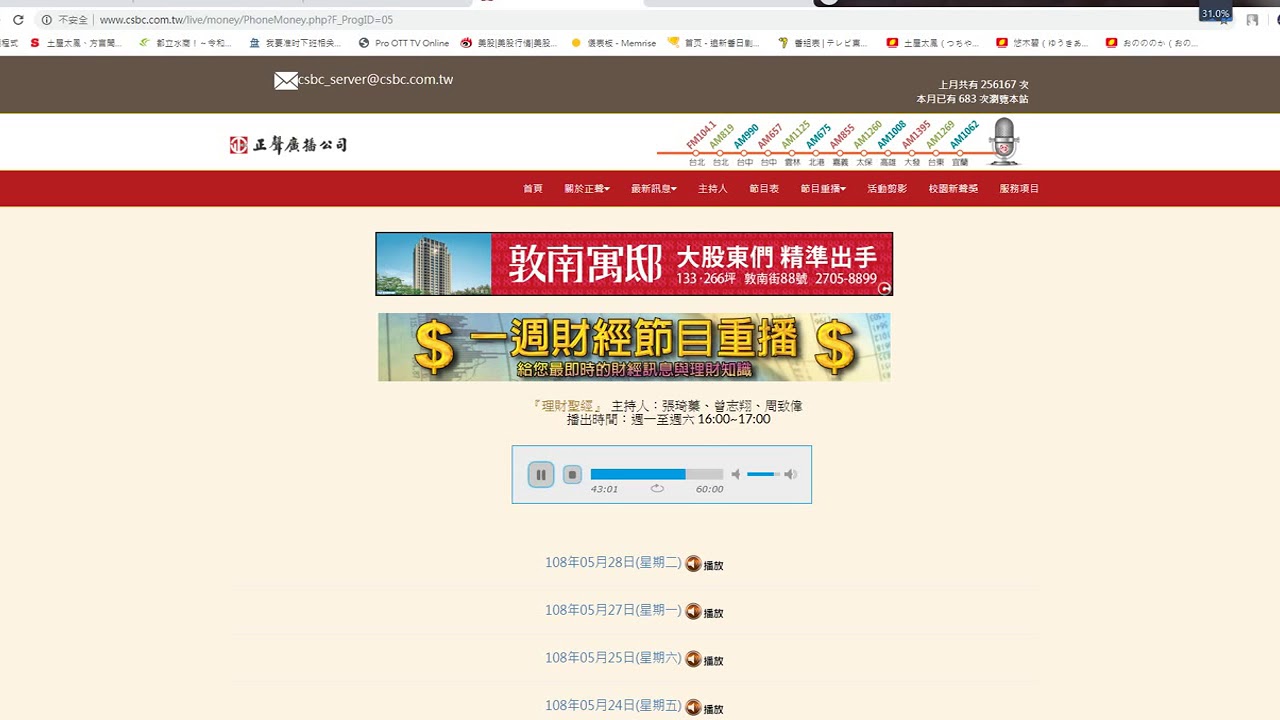Open the 儀表板 - Memrise bookmark
This screenshot has height=720, width=1280.
(614, 43)
